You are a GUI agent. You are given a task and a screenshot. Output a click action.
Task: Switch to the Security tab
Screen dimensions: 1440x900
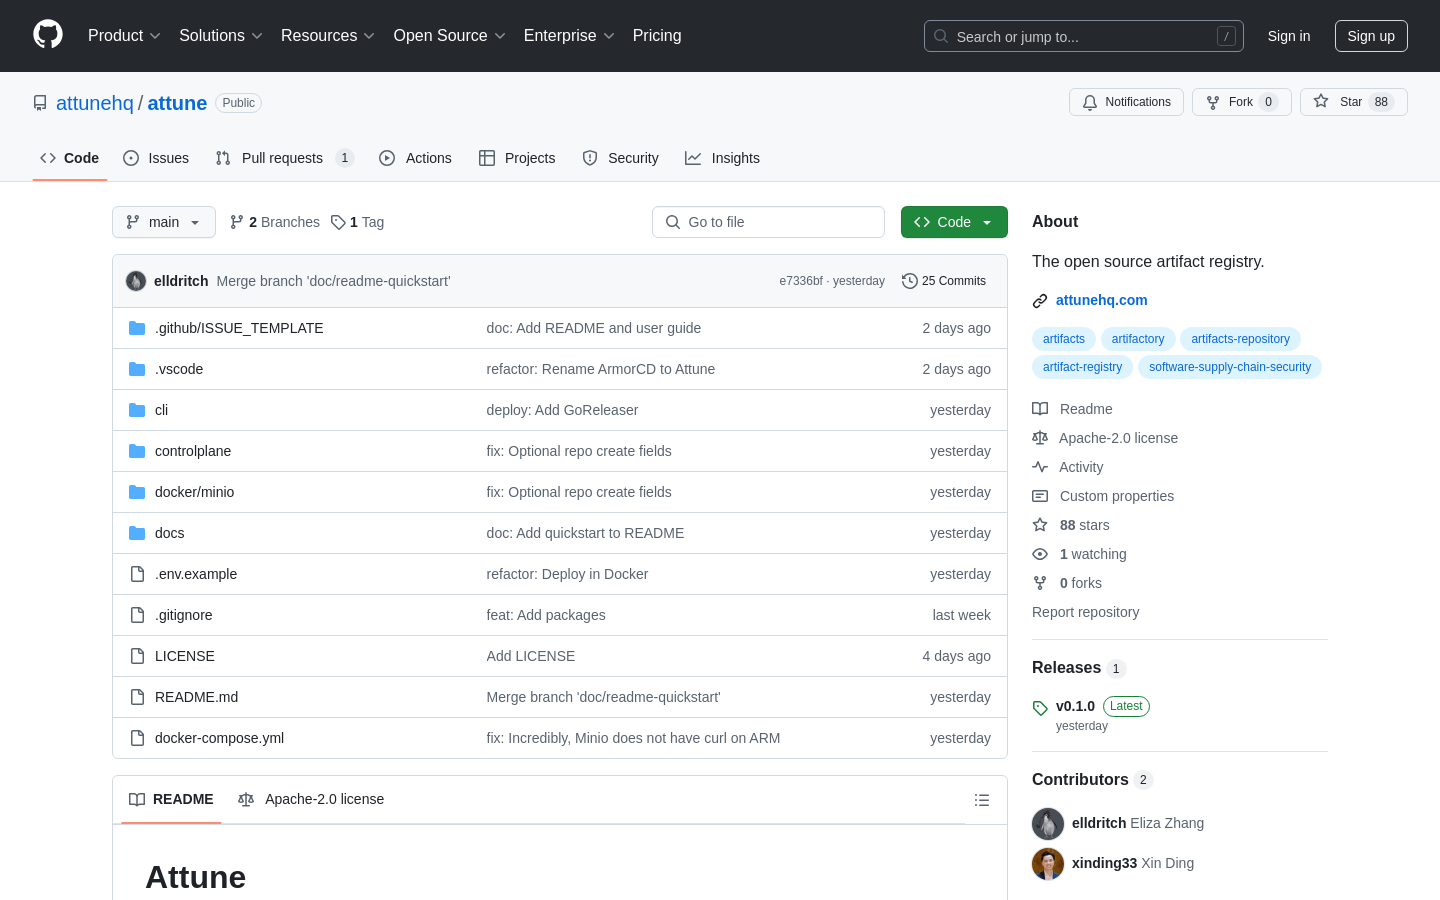tap(620, 158)
